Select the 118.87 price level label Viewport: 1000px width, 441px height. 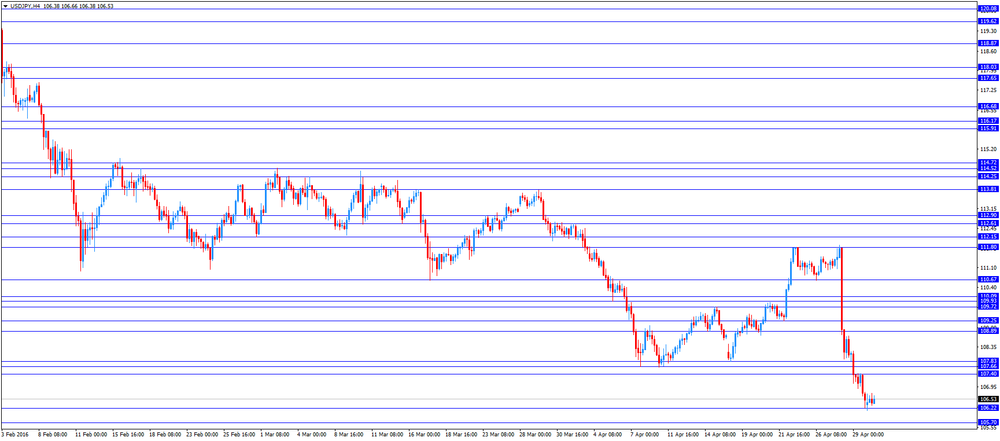point(988,43)
